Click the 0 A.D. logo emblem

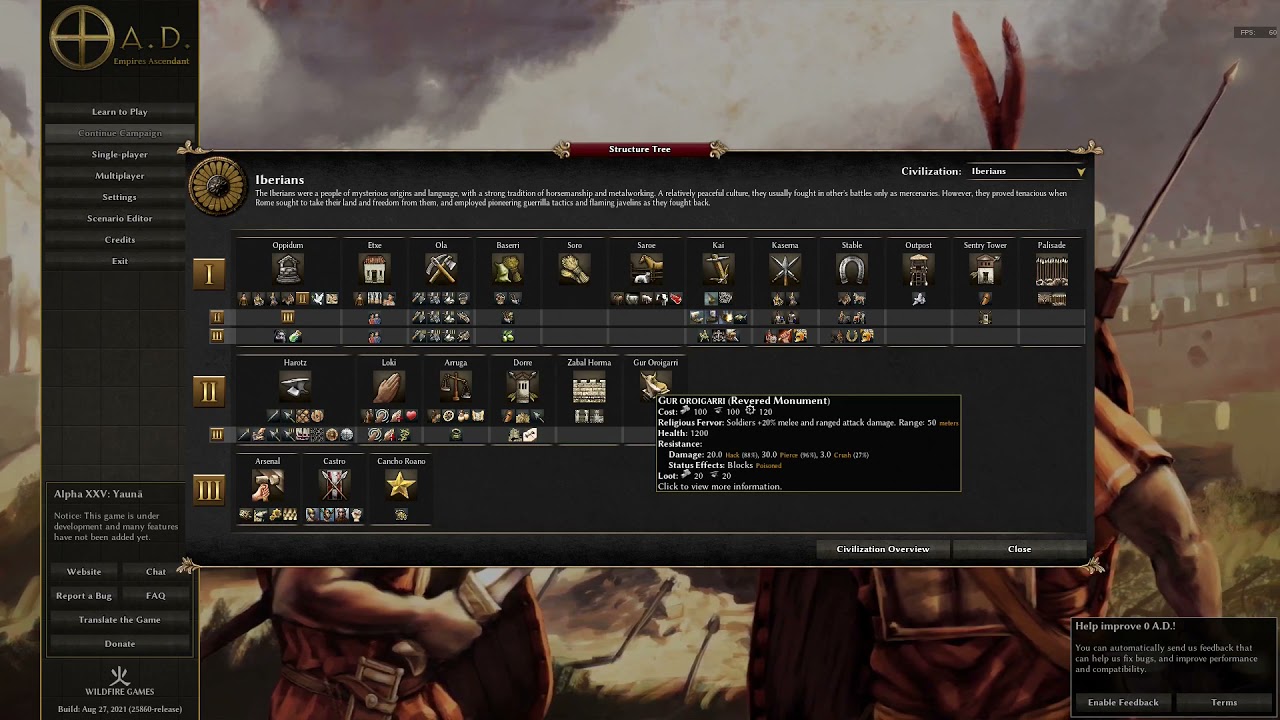(x=84, y=38)
